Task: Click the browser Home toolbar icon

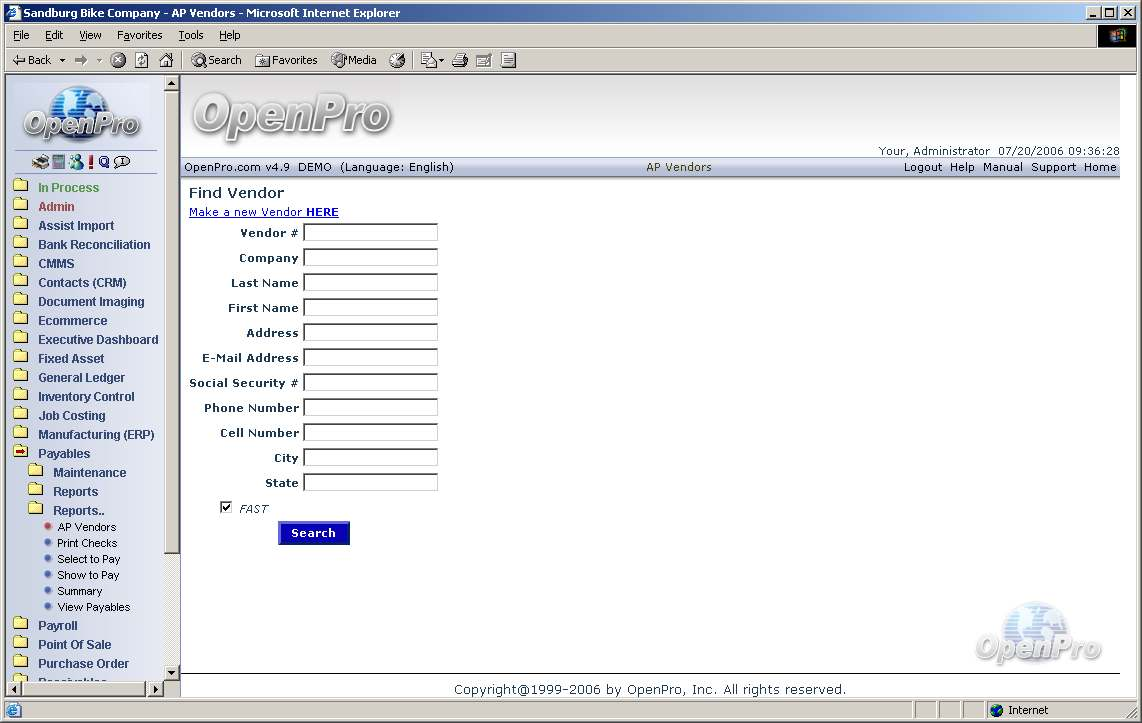Action: pos(166,60)
